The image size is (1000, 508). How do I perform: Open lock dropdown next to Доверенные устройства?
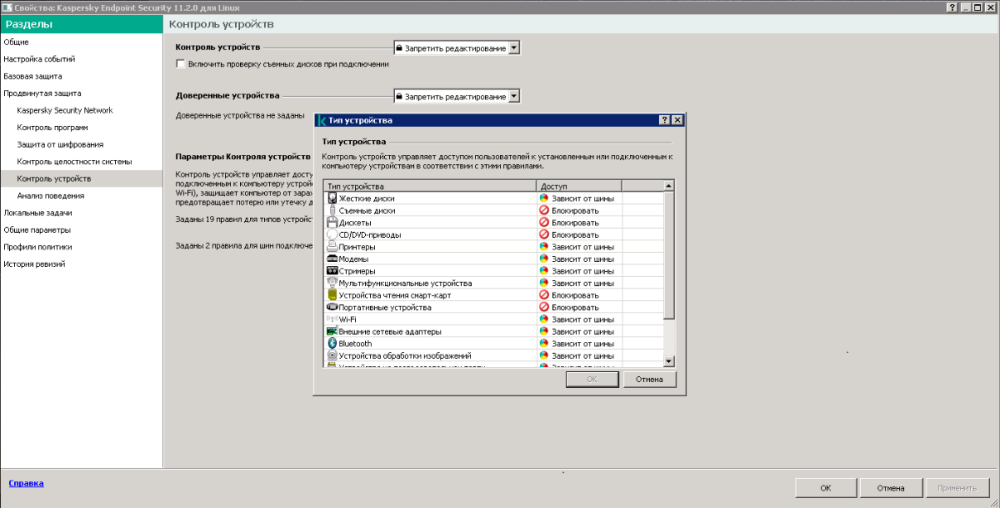(x=515, y=96)
